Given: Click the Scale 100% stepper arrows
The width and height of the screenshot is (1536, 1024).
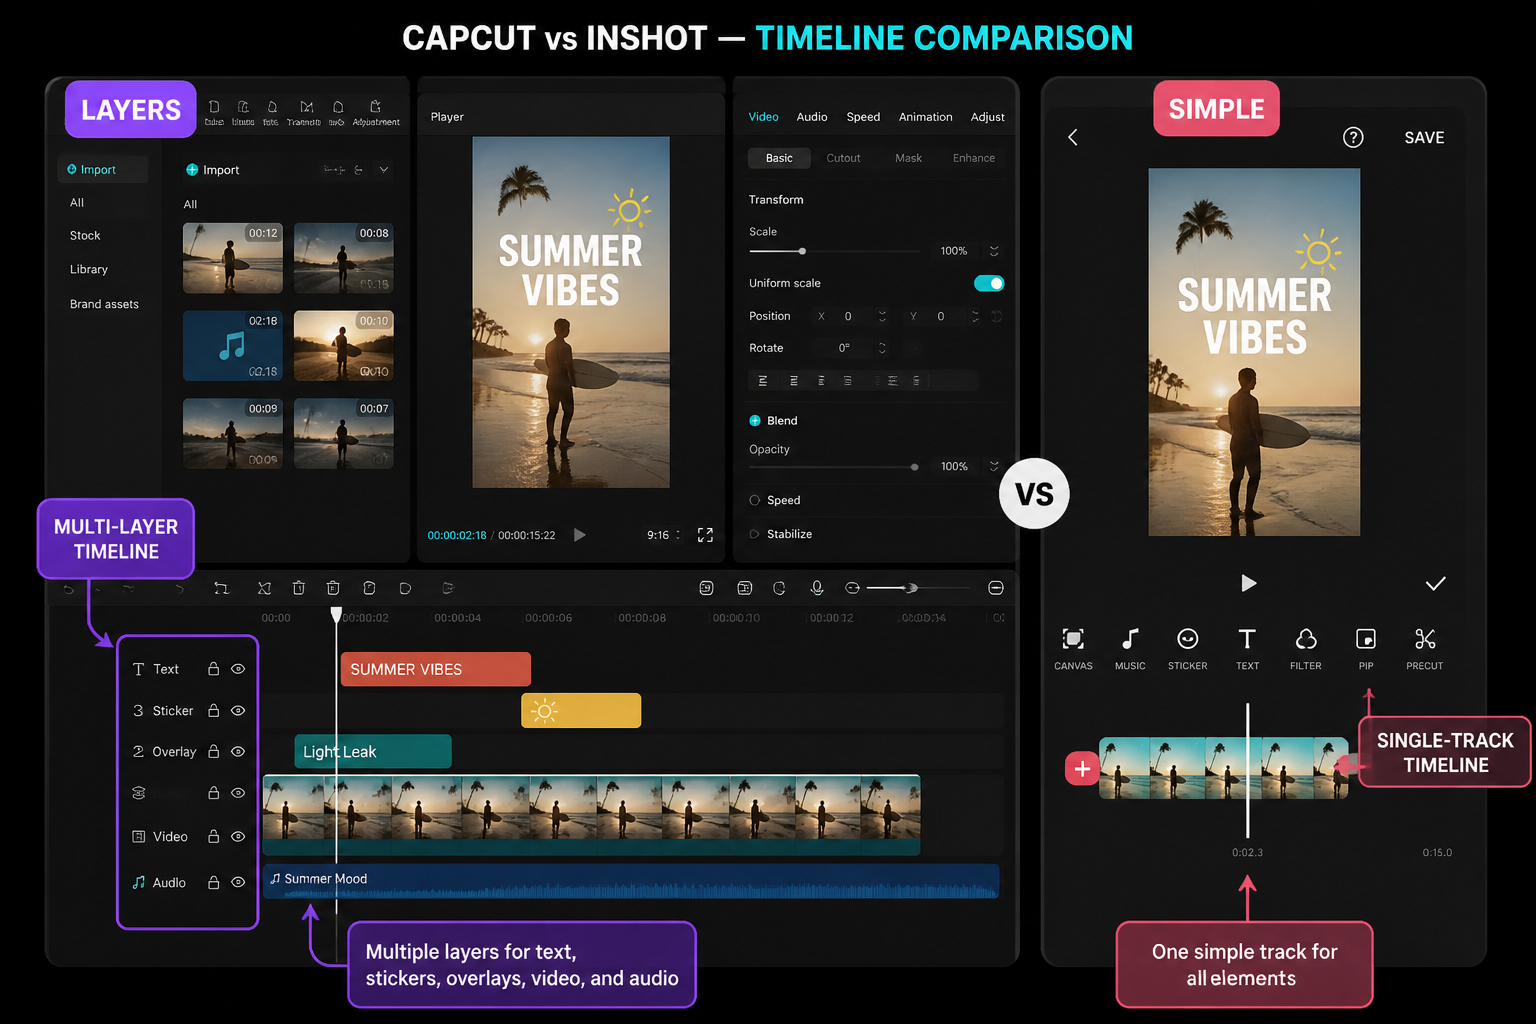Looking at the screenshot, I should pos(994,251).
